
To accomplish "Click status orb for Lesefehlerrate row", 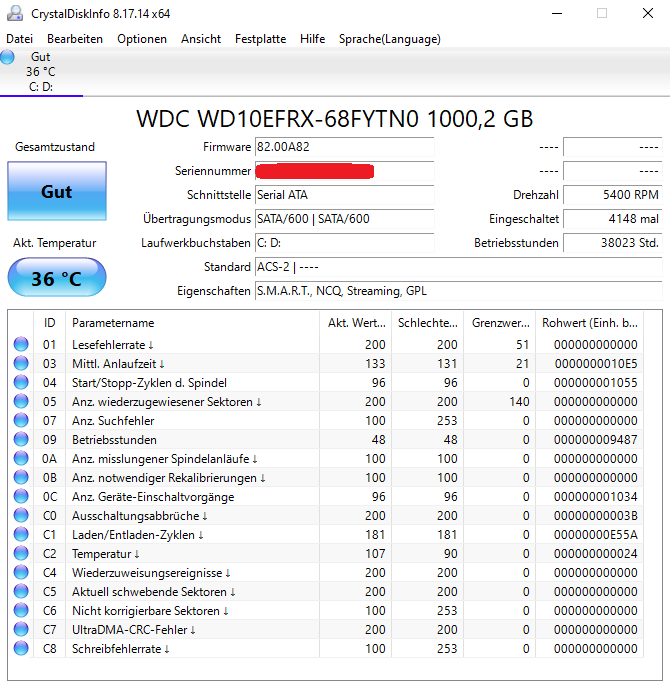I will pyautogui.click(x=21, y=344).
